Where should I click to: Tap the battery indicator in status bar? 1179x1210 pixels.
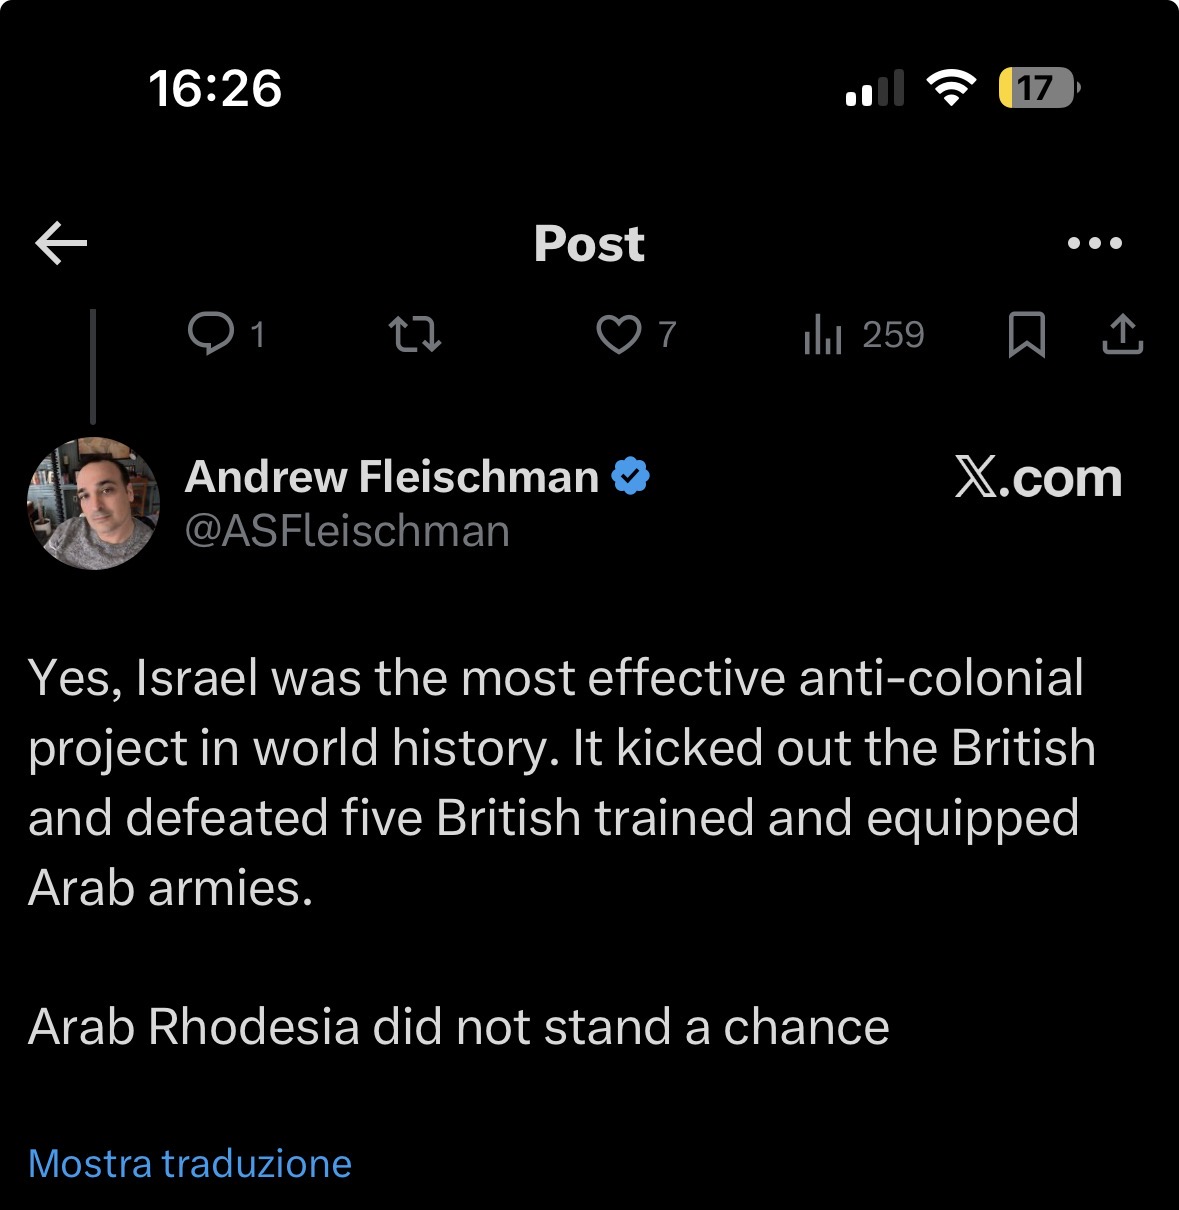pyautogui.click(x=1039, y=88)
